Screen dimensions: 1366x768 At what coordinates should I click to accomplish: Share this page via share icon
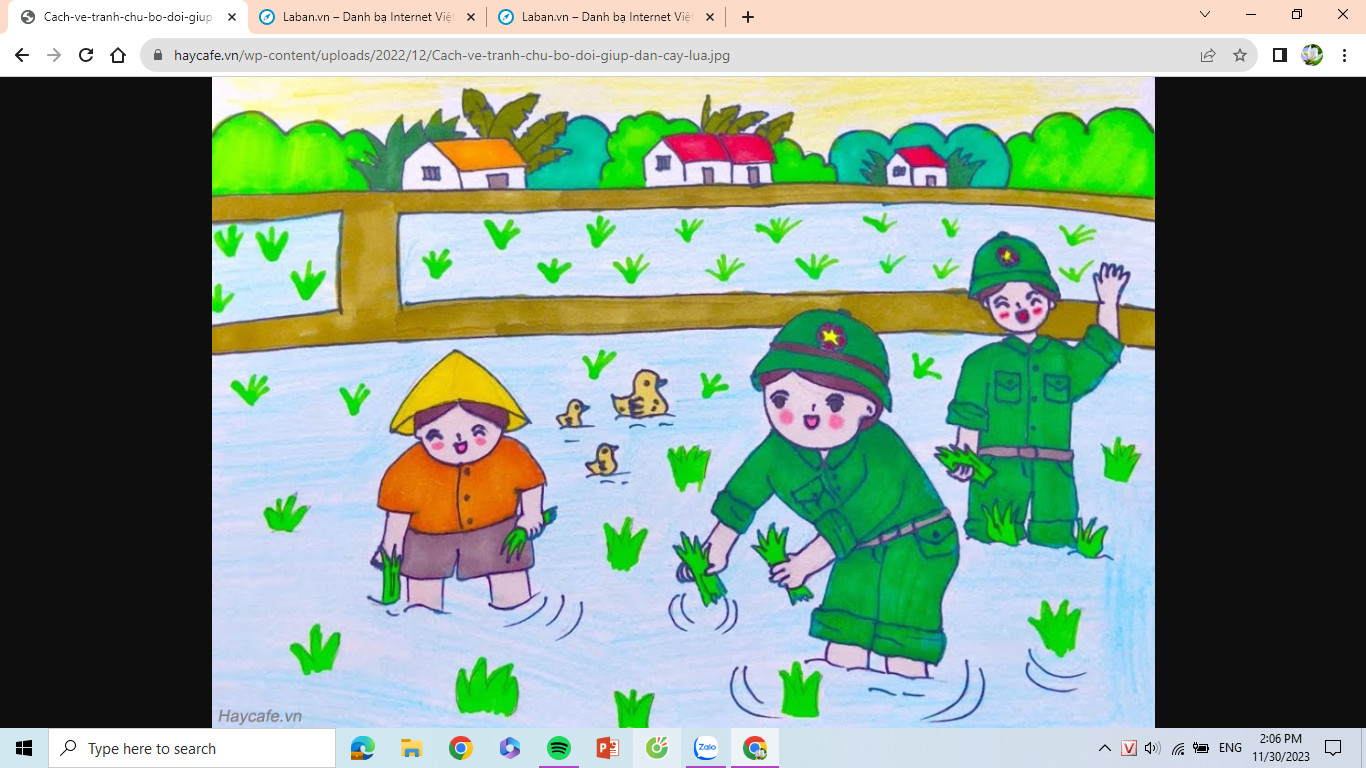(1208, 55)
